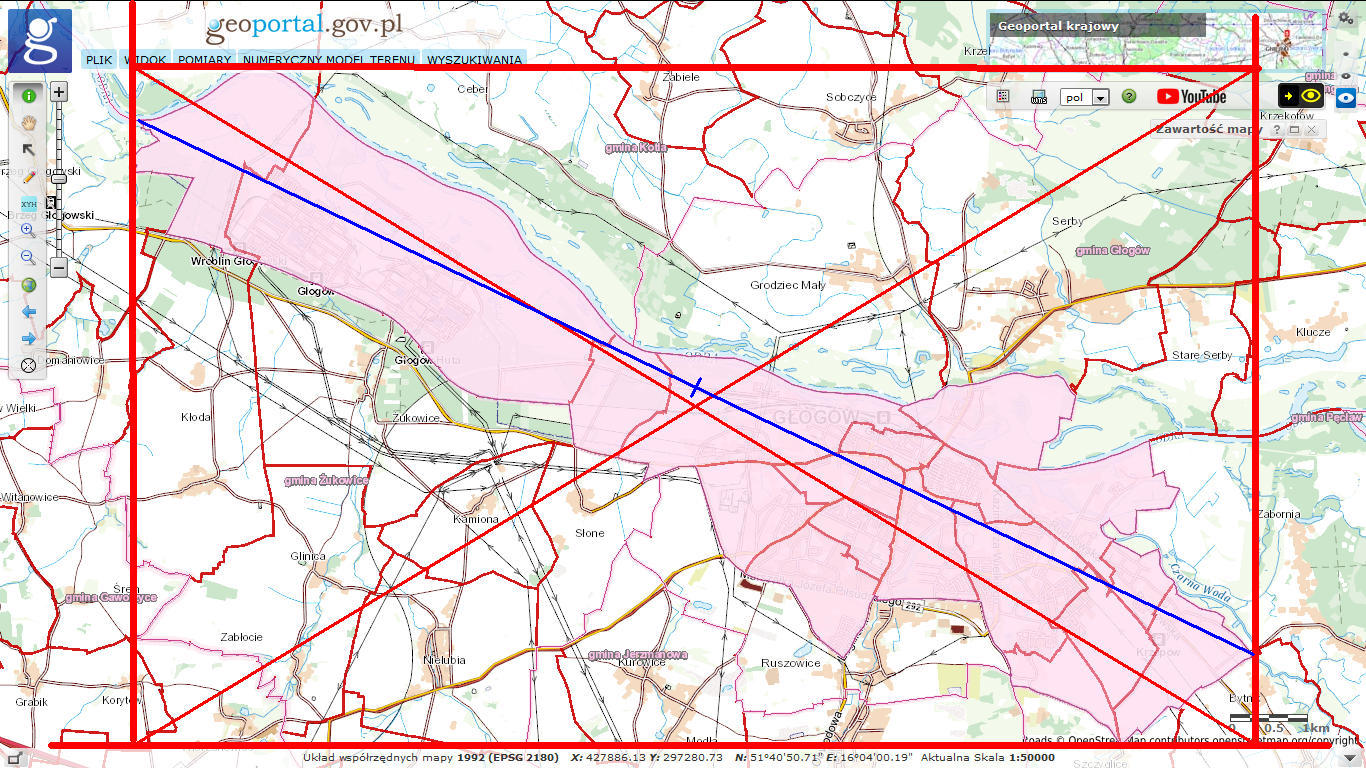Viewport: 1366px width, 768px height.
Task: Open the WYSZUKIWANIA menu
Action: (x=474, y=59)
